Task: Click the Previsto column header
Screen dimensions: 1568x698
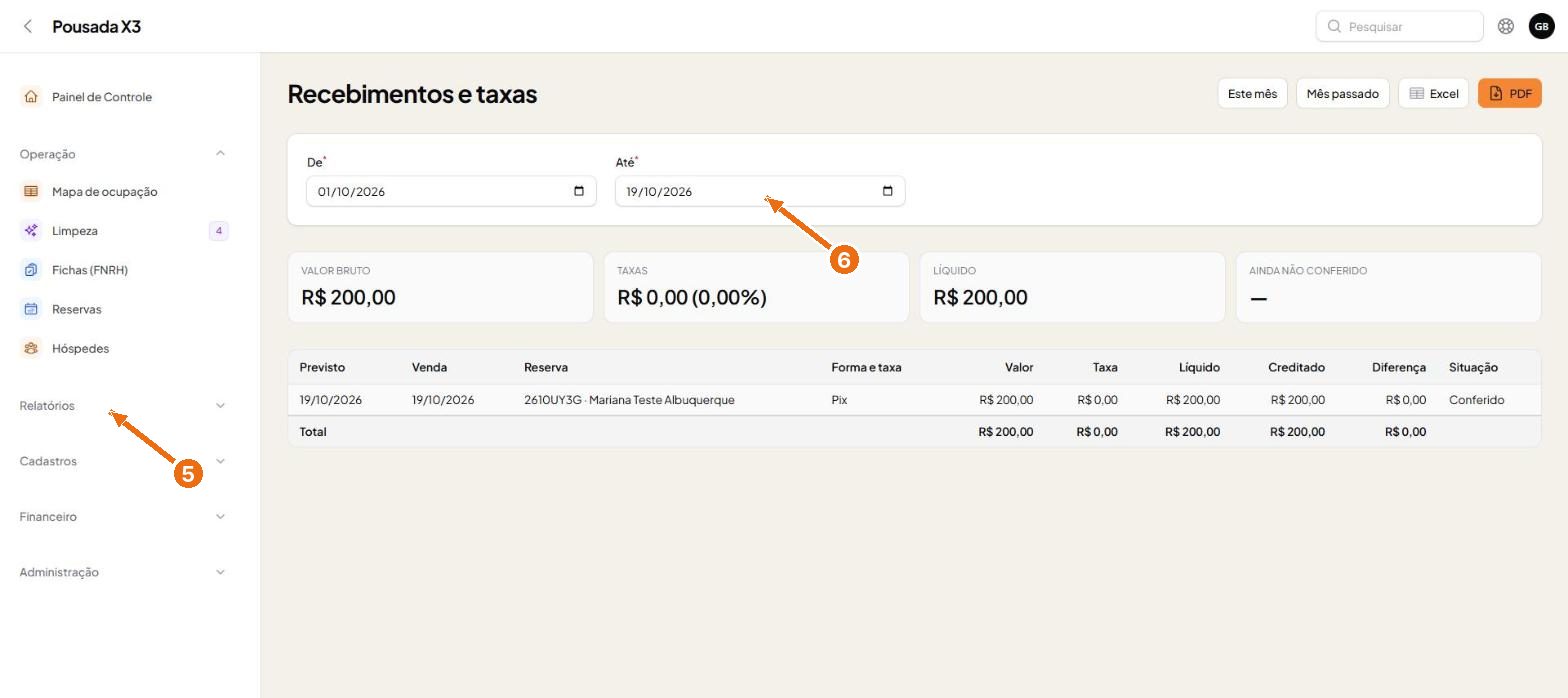Action: coord(322,367)
